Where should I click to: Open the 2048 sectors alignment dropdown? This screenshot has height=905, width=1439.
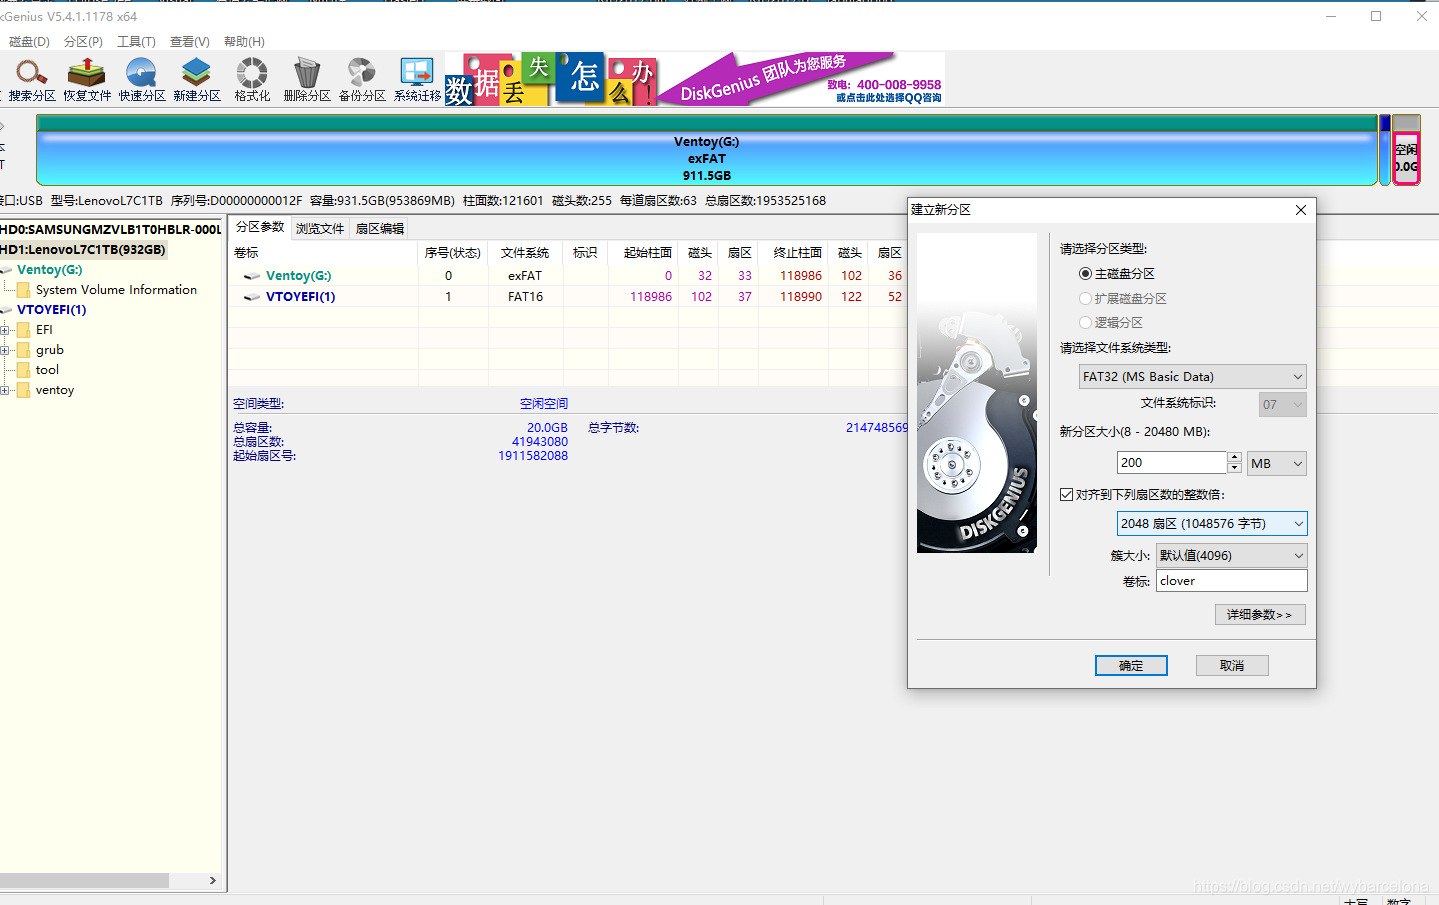[1212, 524]
